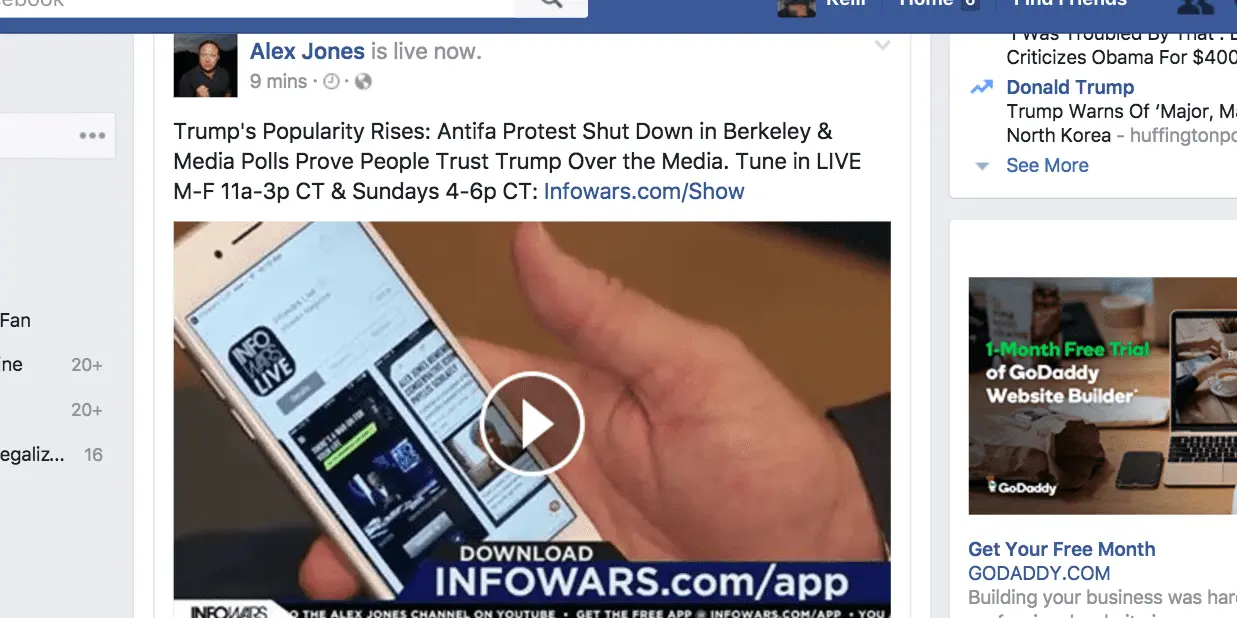This screenshot has height=618, width=1237.
Task: Open the Donald Trump trending topic
Action: click(x=1070, y=87)
